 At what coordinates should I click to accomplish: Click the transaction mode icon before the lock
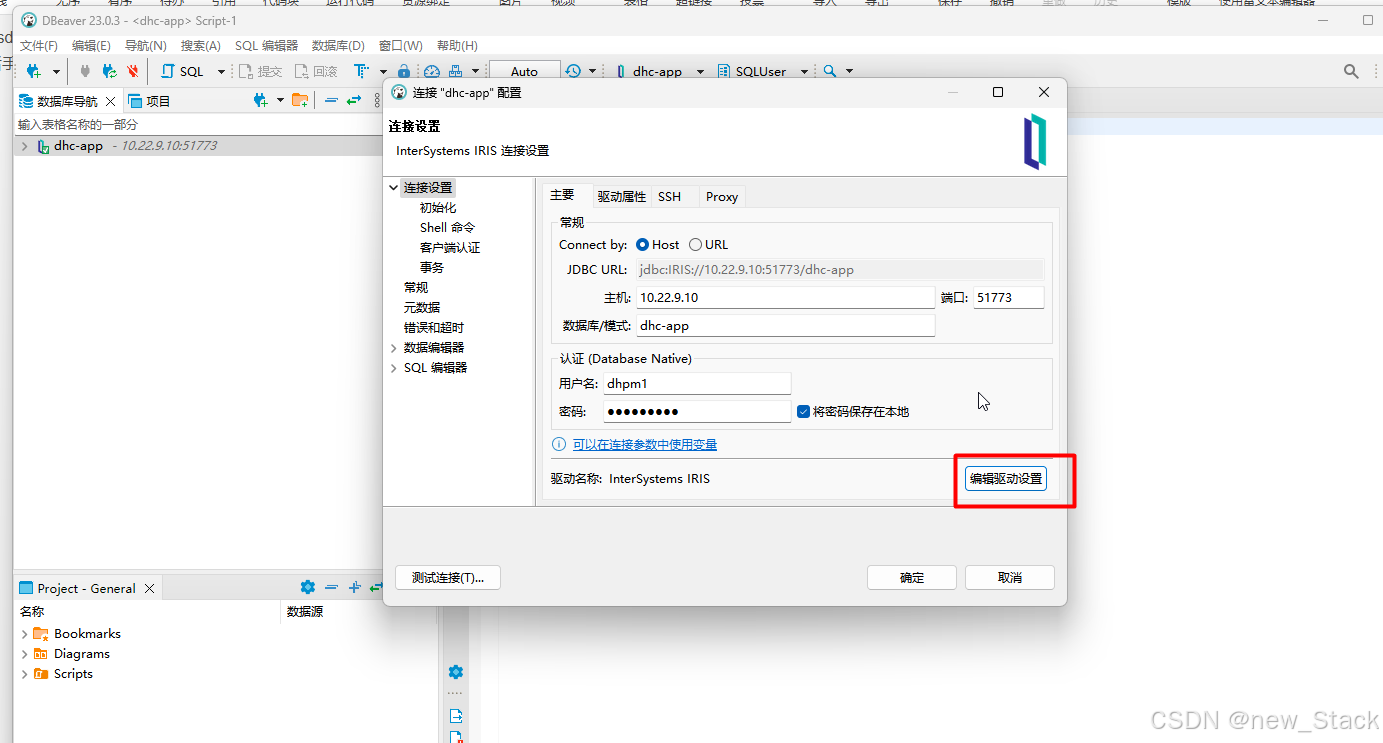pyautogui.click(x=362, y=71)
